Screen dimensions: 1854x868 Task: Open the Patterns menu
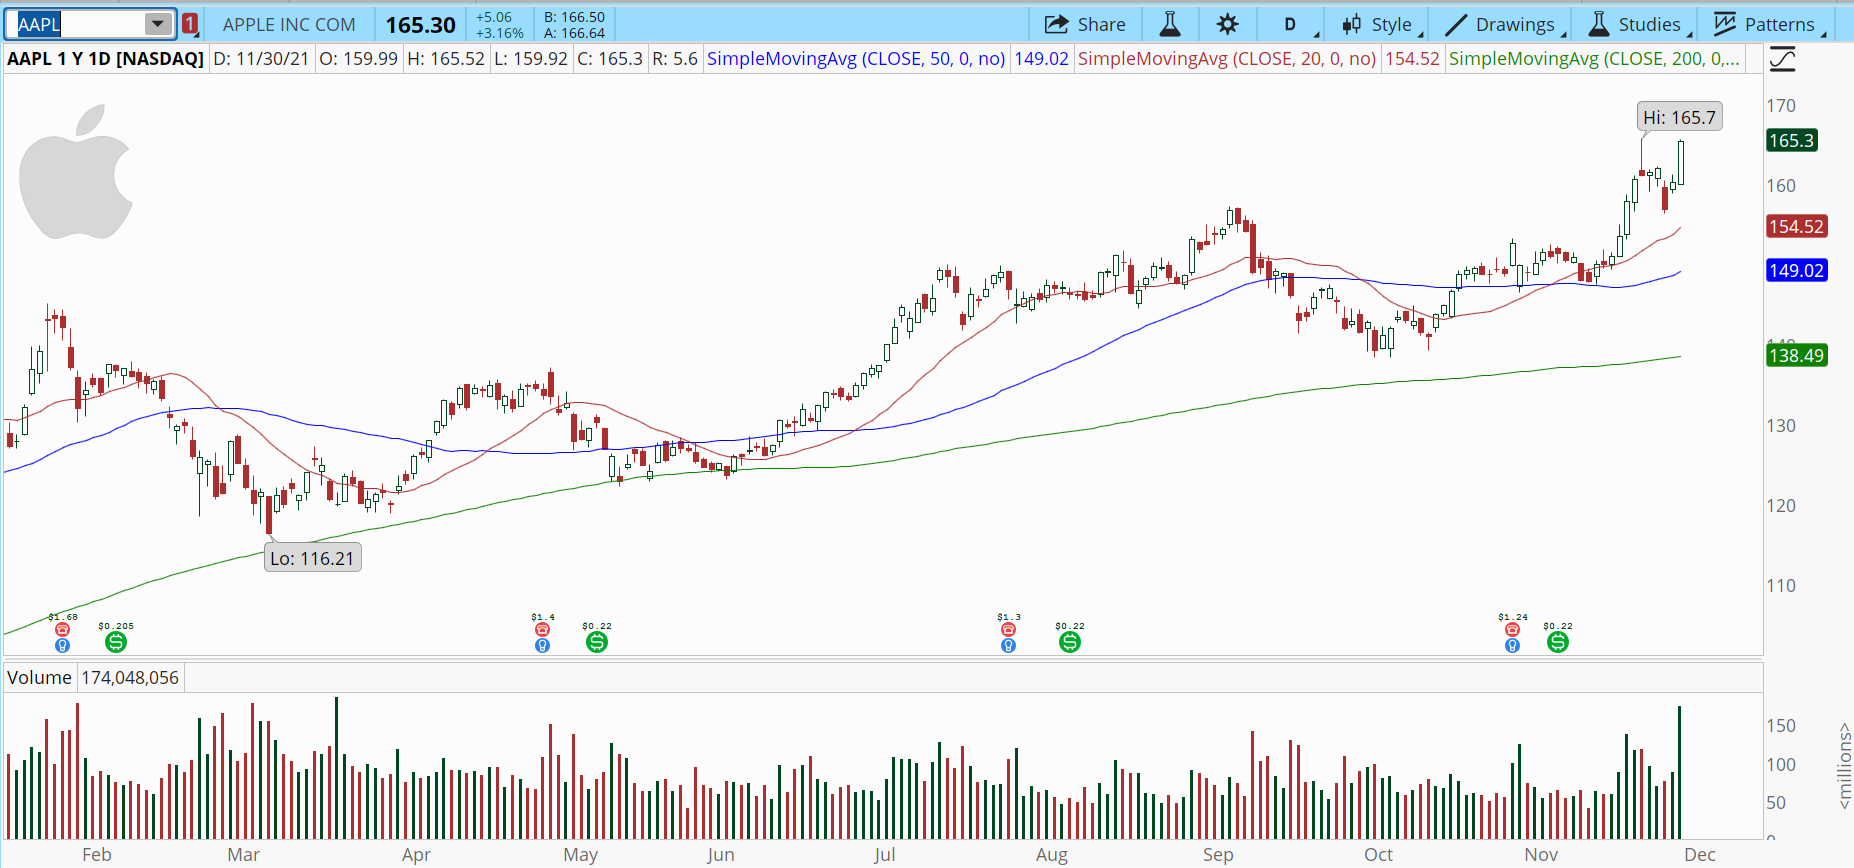point(1766,24)
